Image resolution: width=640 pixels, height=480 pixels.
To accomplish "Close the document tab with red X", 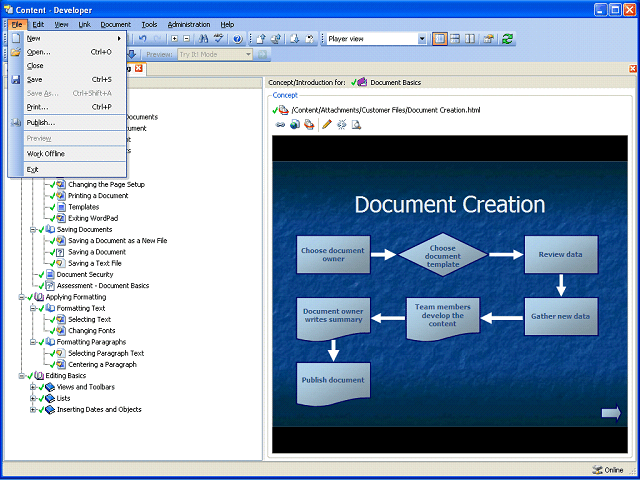I will 139,69.
